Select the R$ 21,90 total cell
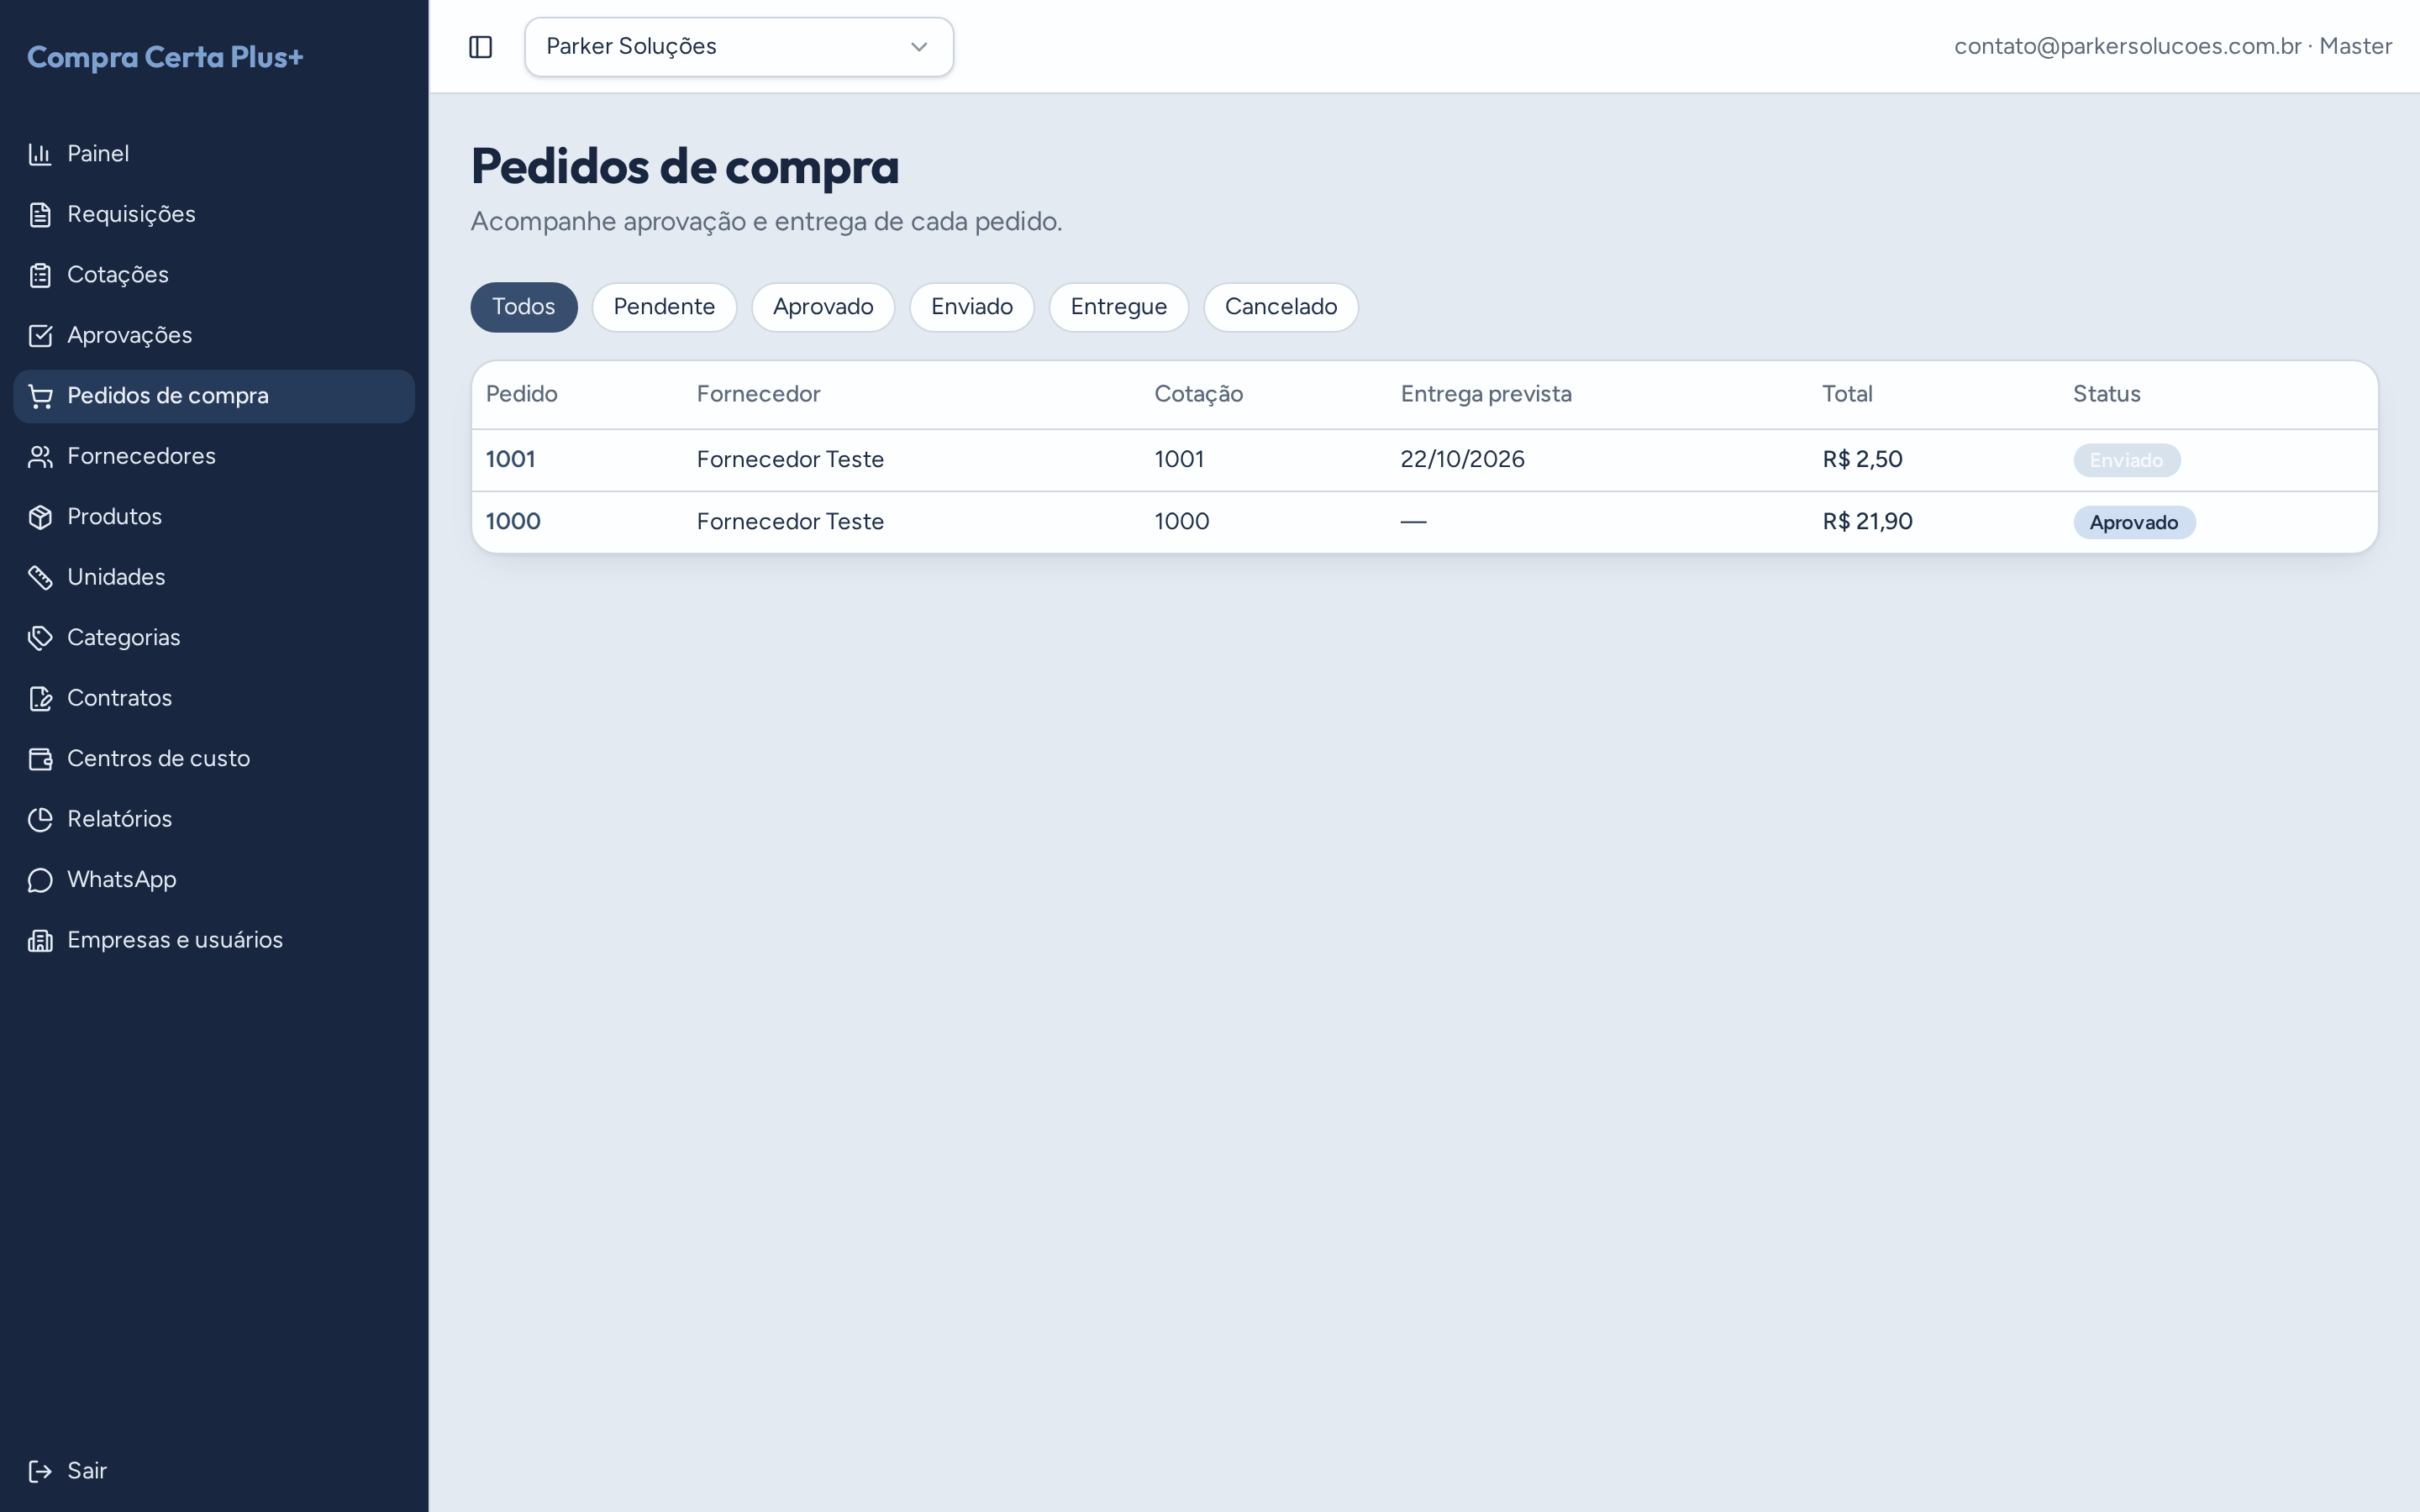2420x1512 pixels. point(1867,522)
